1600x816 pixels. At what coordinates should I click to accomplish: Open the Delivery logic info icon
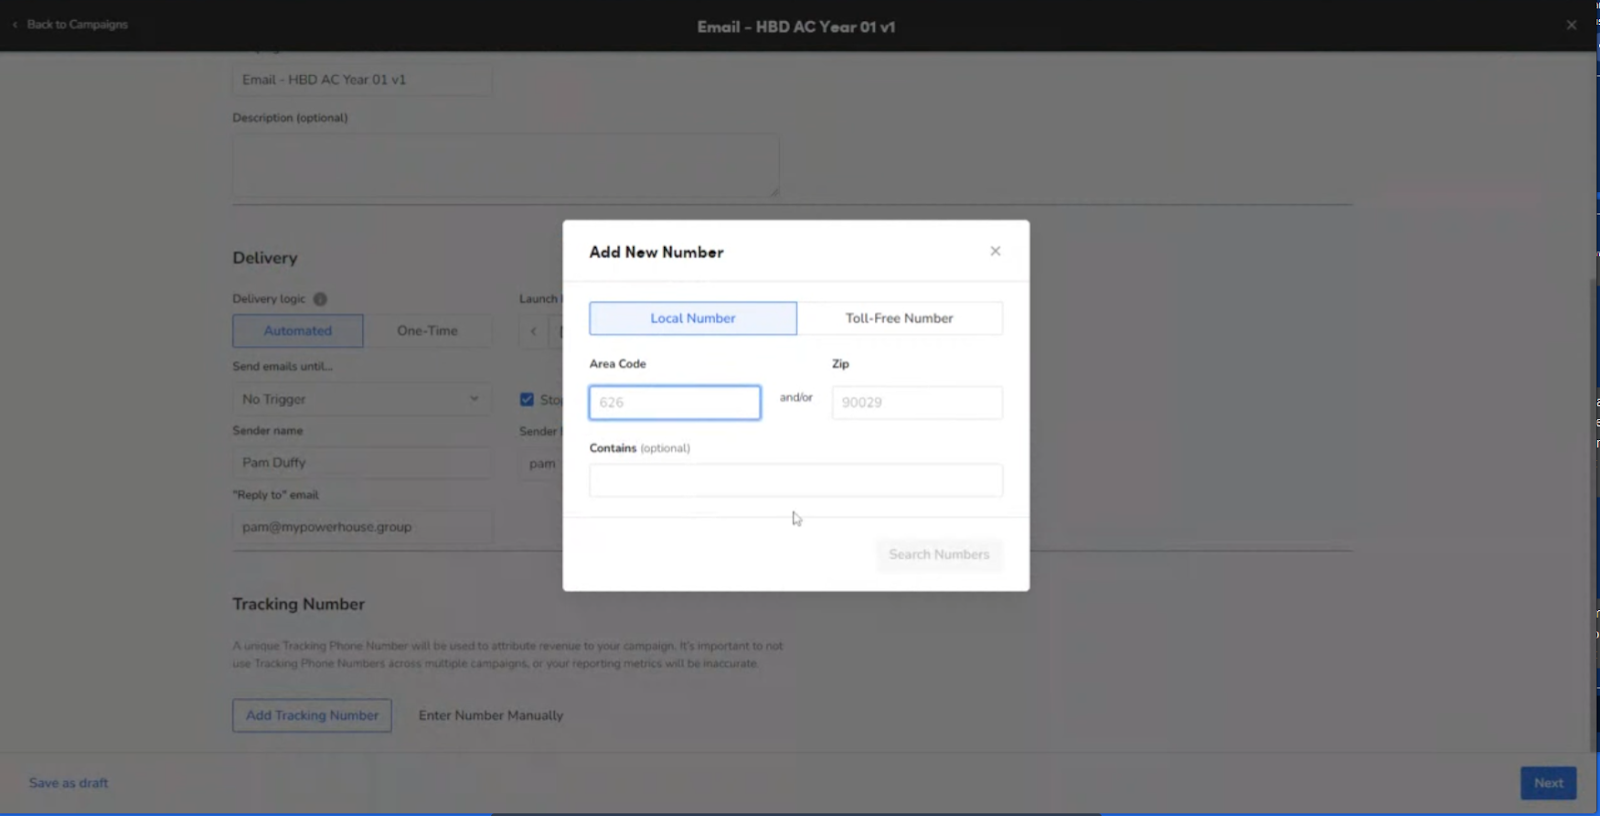coord(320,299)
